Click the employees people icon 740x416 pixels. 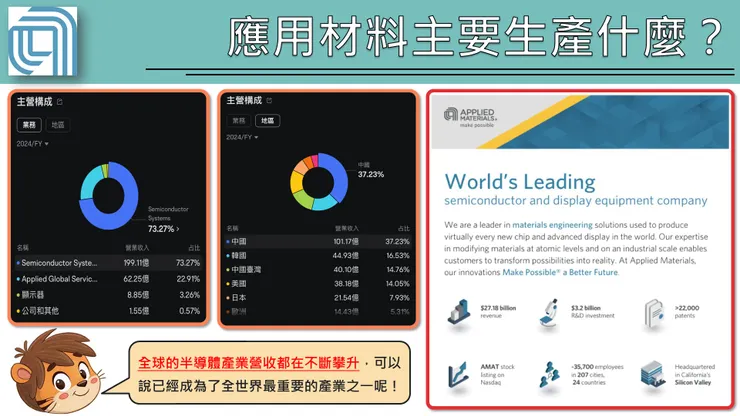pos(549,374)
